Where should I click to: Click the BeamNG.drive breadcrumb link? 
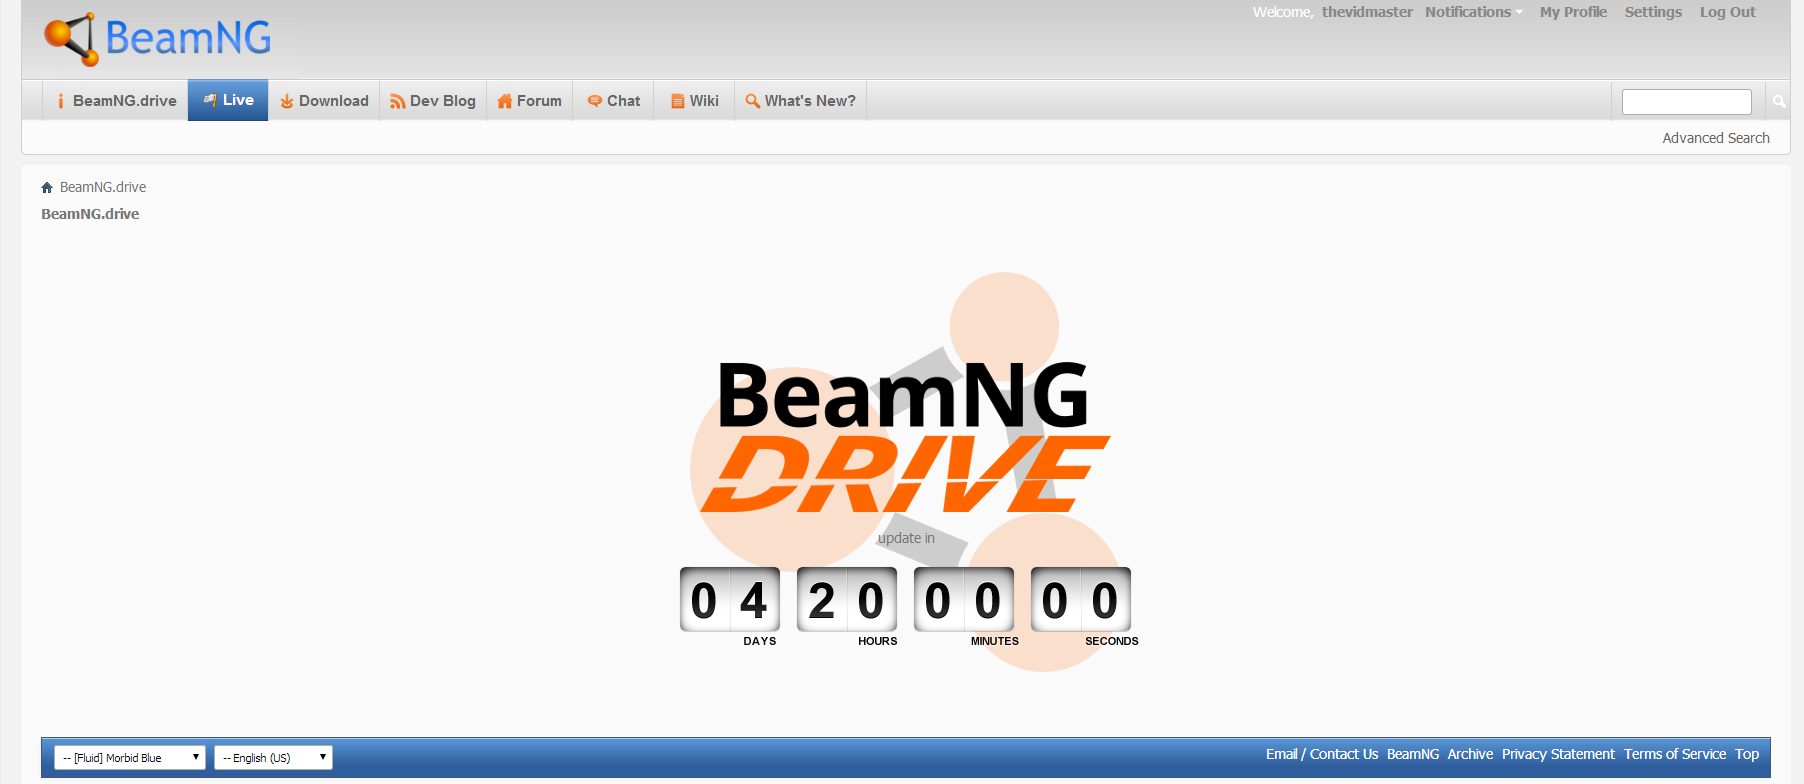(x=103, y=187)
